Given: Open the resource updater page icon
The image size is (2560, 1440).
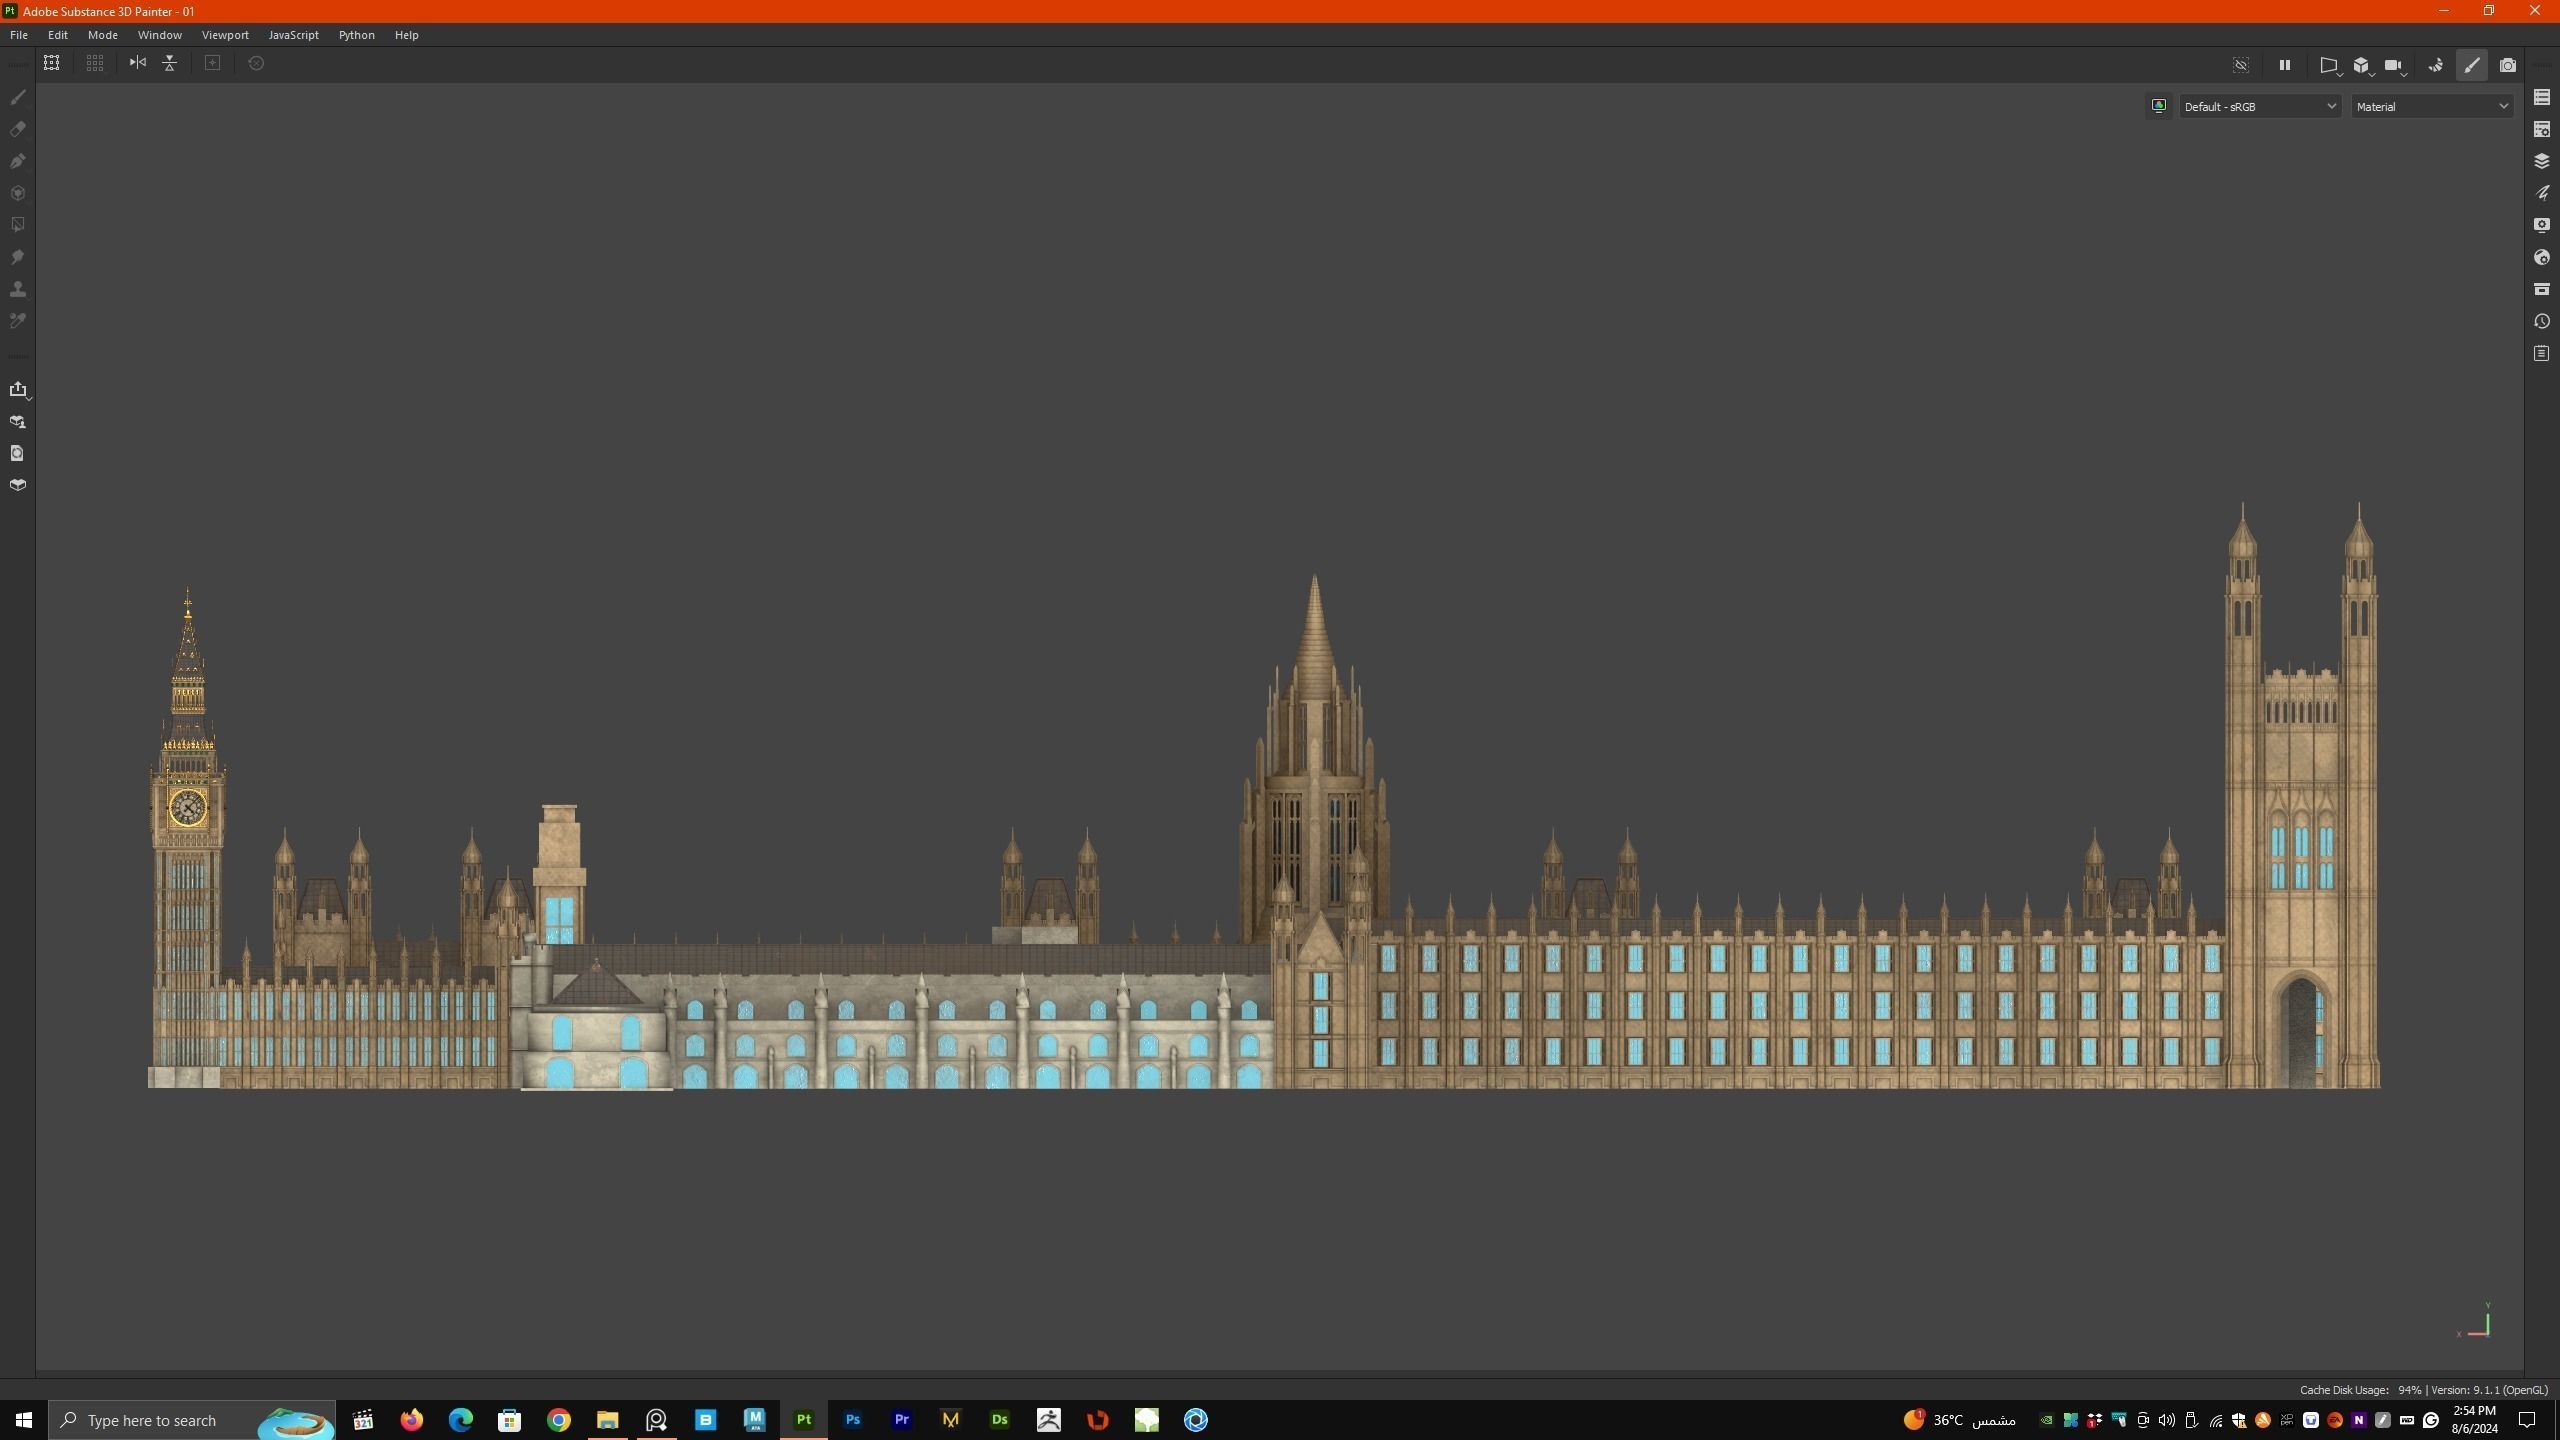Looking at the screenshot, I should (x=17, y=453).
